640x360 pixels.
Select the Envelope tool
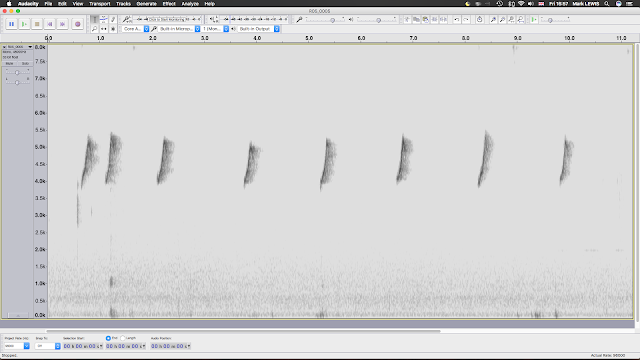tap(104, 19)
